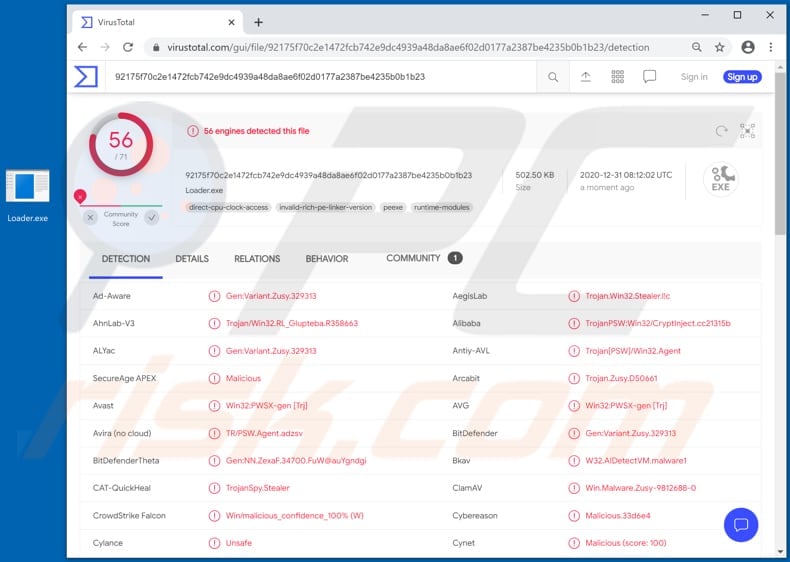Click the Loader.exe file name text
This screenshot has height=562, width=790.
(x=204, y=191)
